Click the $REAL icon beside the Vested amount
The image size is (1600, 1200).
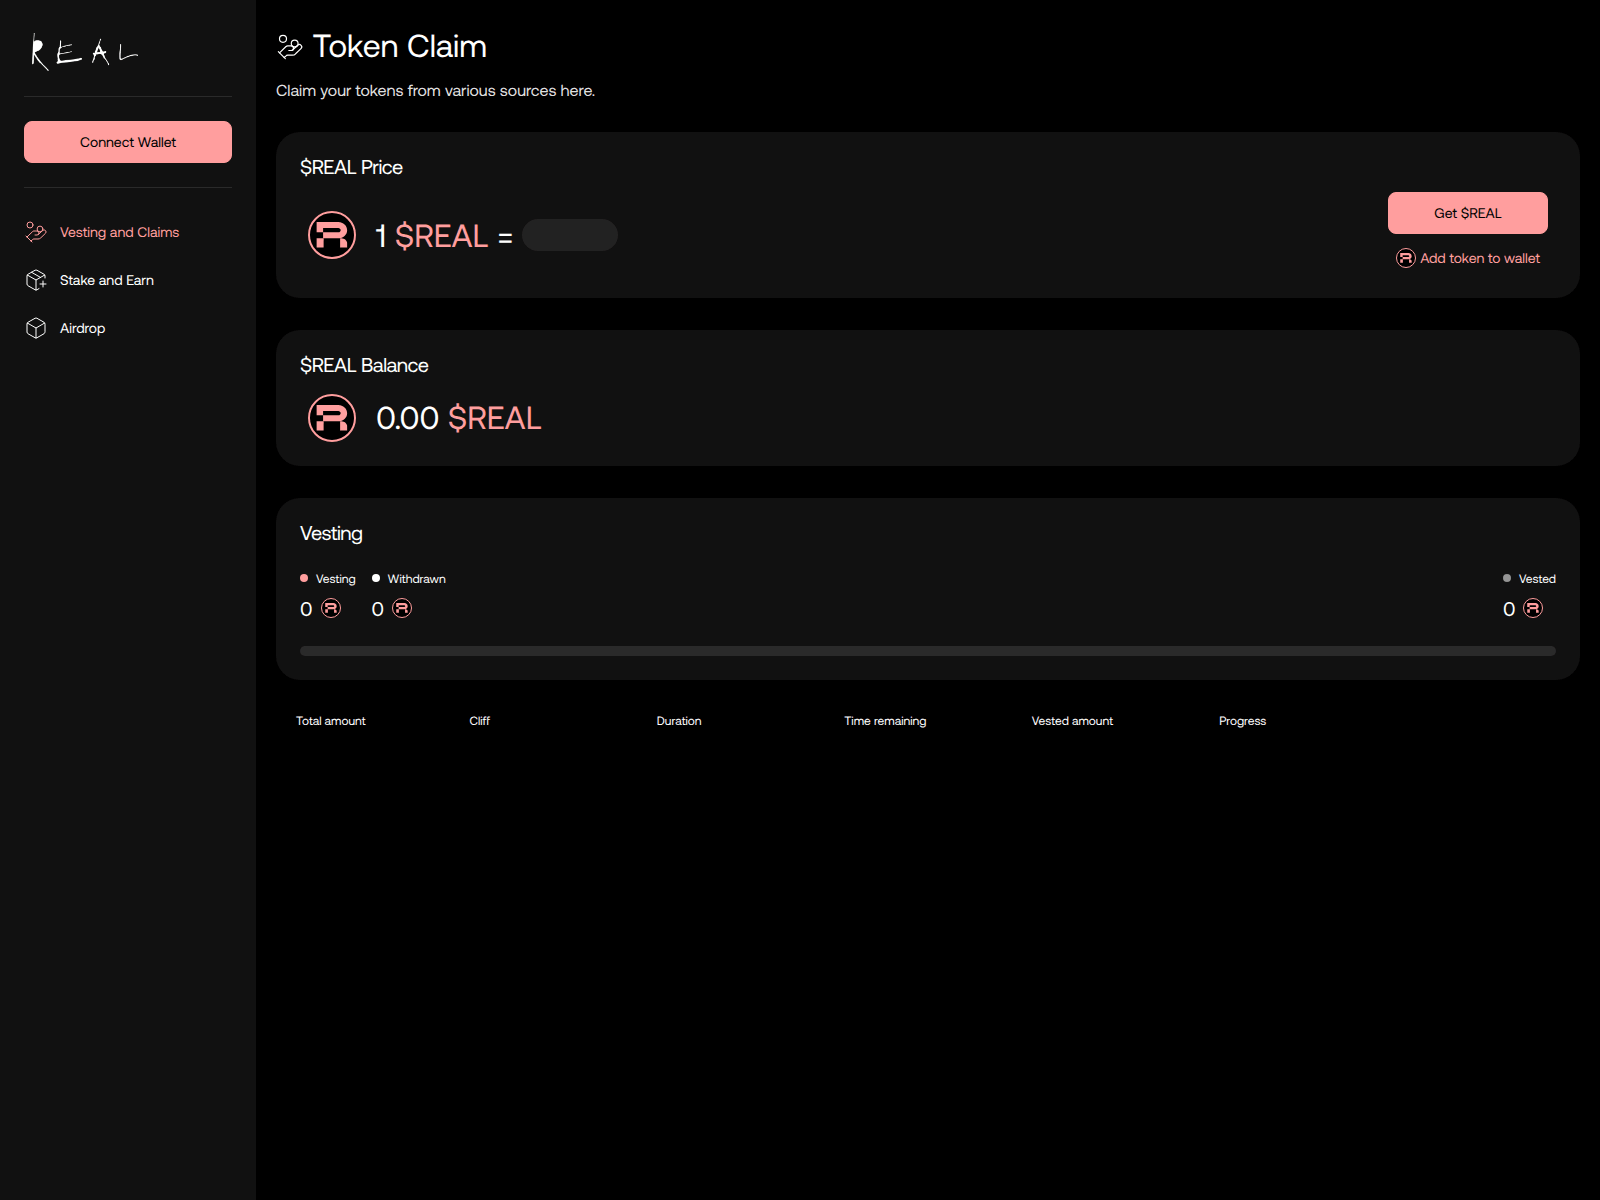pos(1535,608)
